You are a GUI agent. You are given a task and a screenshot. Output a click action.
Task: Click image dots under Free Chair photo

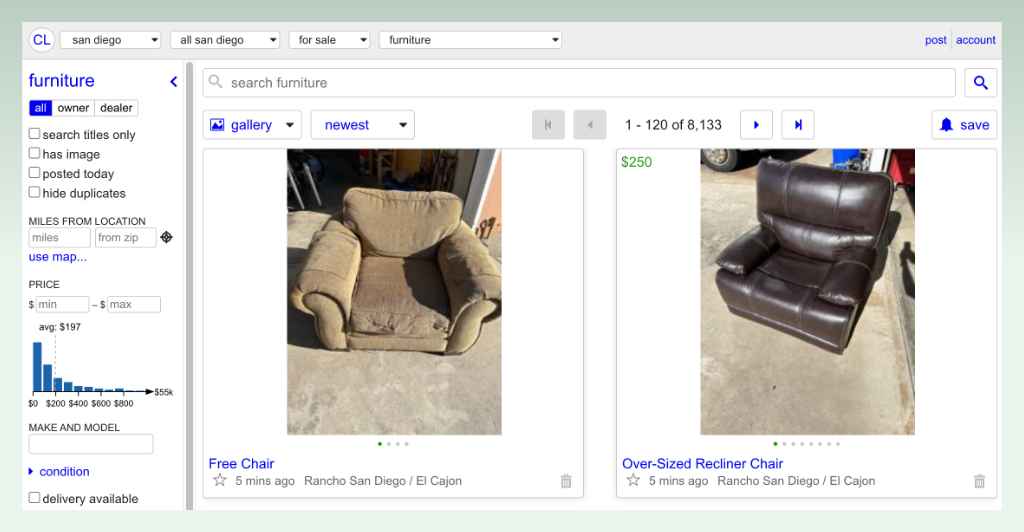pyautogui.click(x=393, y=444)
